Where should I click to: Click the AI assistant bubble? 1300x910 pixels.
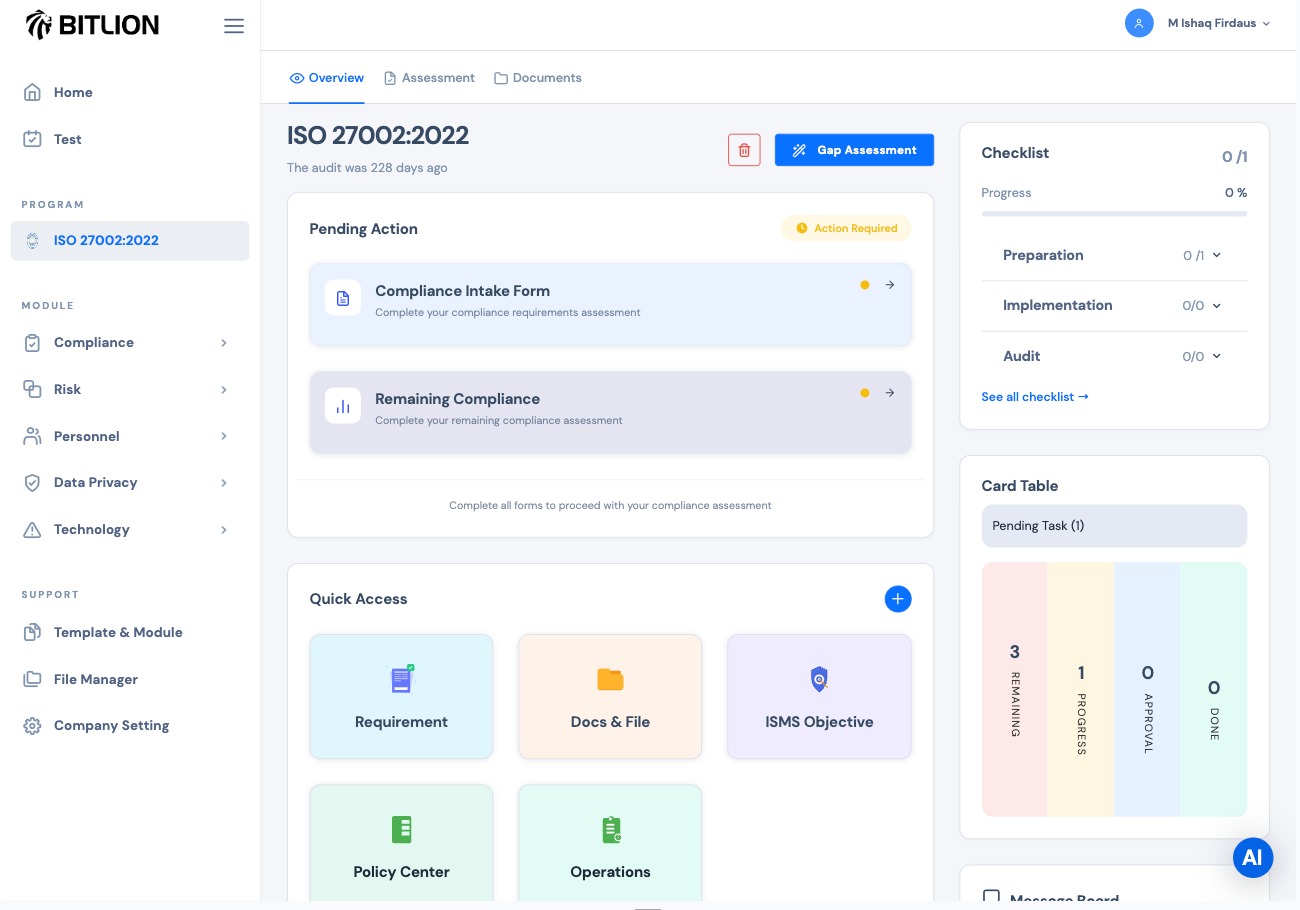[x=1253, y=857]
